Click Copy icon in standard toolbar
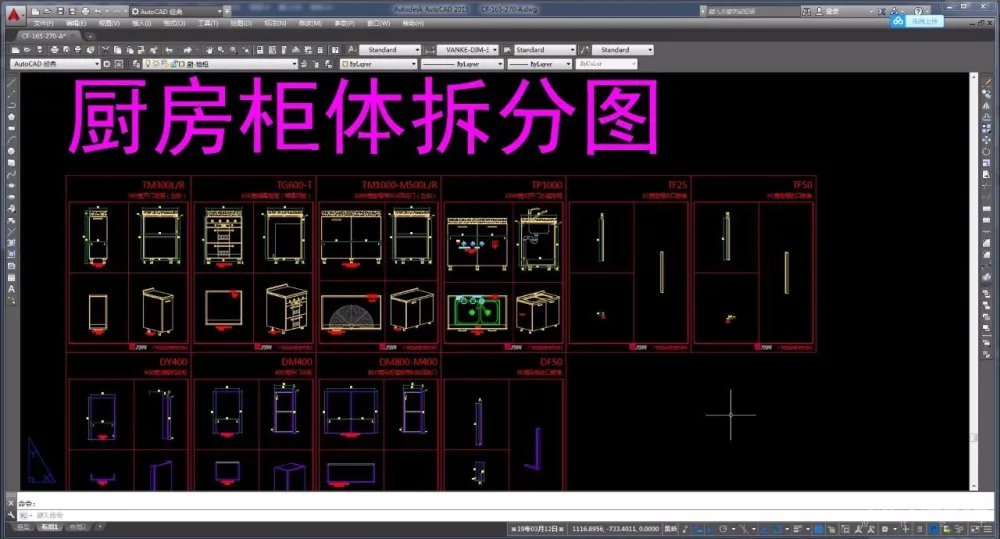Image resolution: width=1000 pixels, height=539 pixels. tap(117, 50)
